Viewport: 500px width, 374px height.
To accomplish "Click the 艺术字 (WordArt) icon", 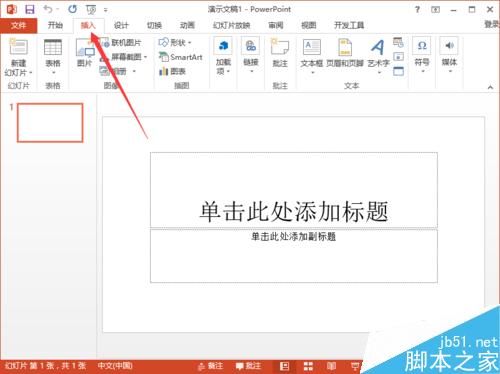I will 378,47.
